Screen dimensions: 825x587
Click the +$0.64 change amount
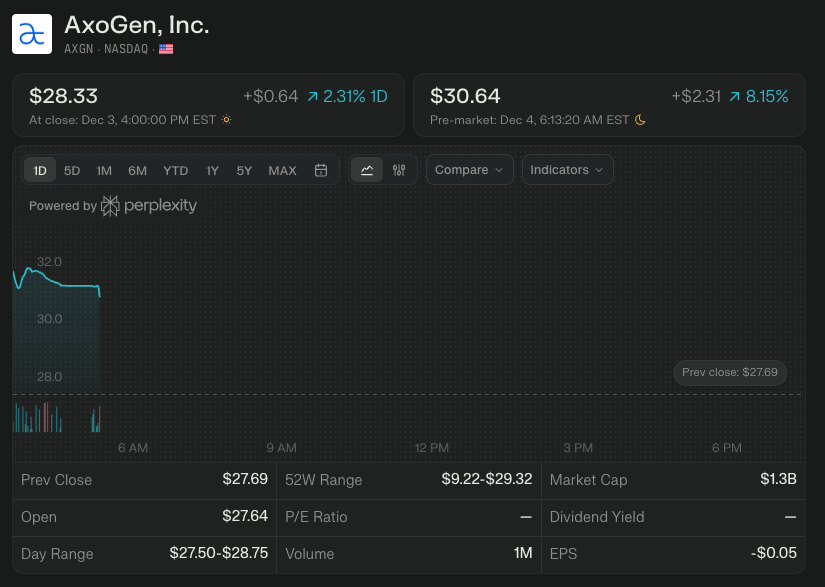pos(270,96)
